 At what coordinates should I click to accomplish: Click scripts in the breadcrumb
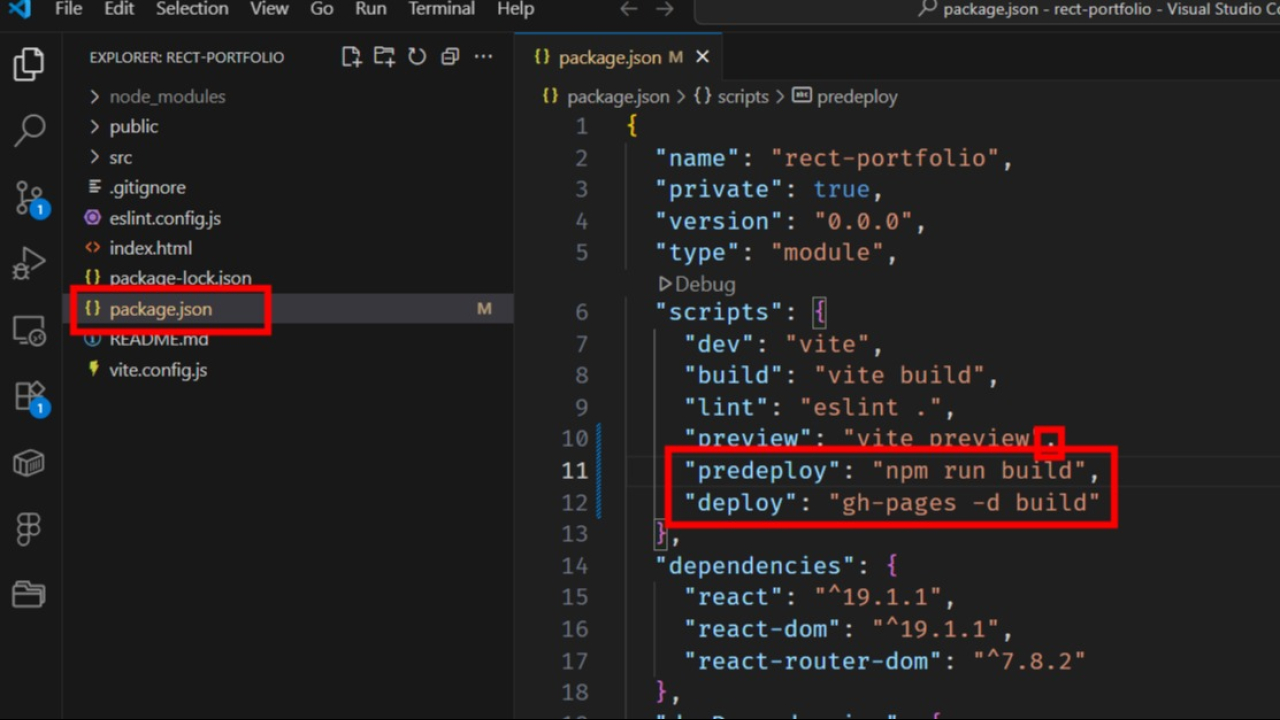(743, 97)
